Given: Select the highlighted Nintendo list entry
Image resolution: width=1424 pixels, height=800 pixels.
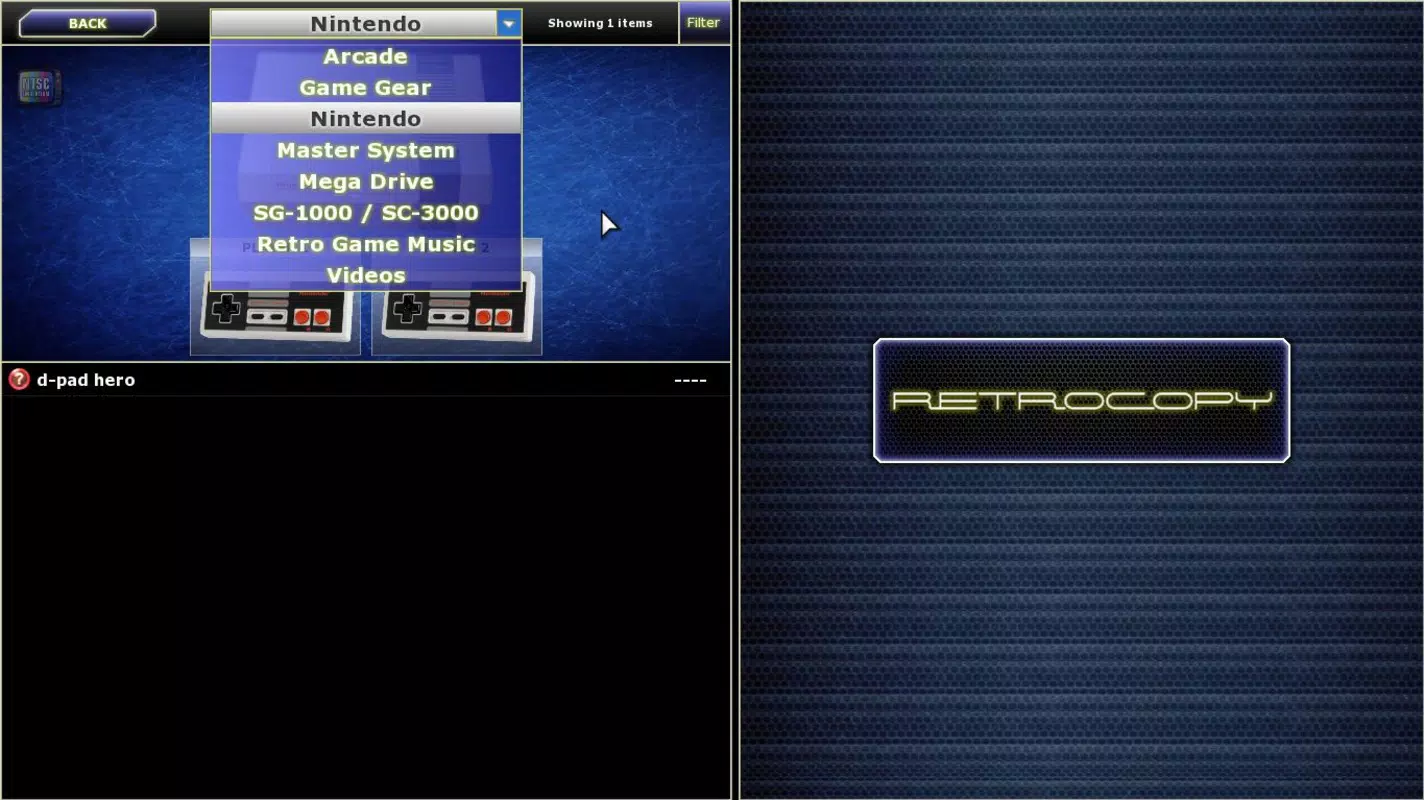Looking at the screenshot, I should (366, 118).
